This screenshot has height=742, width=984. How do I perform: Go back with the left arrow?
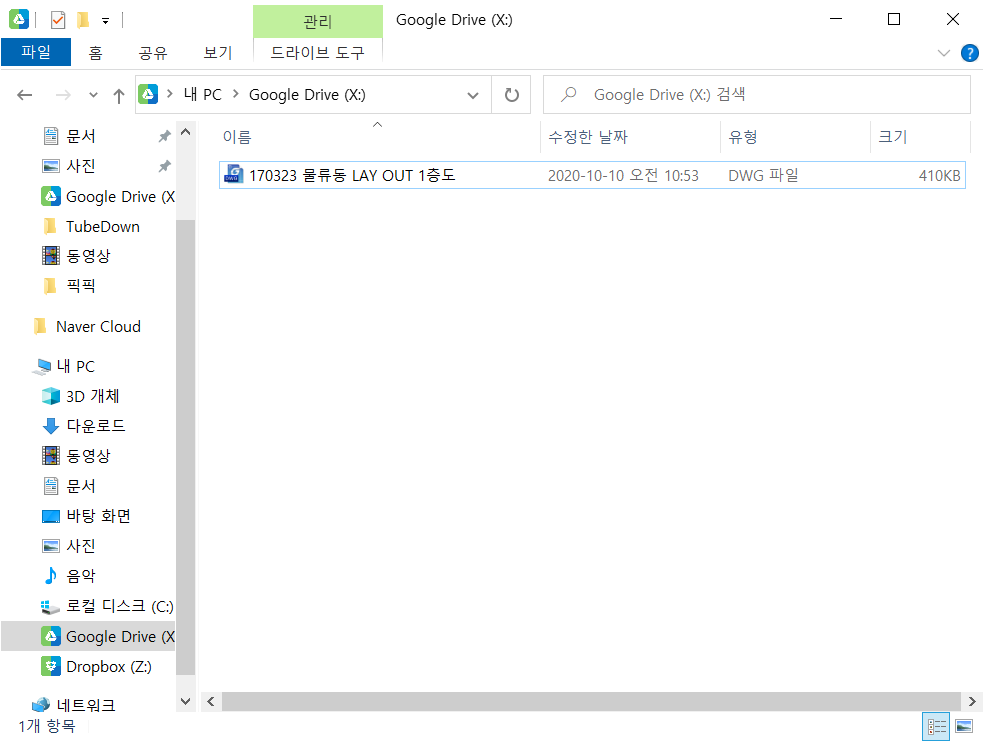(x=24, y=95)
